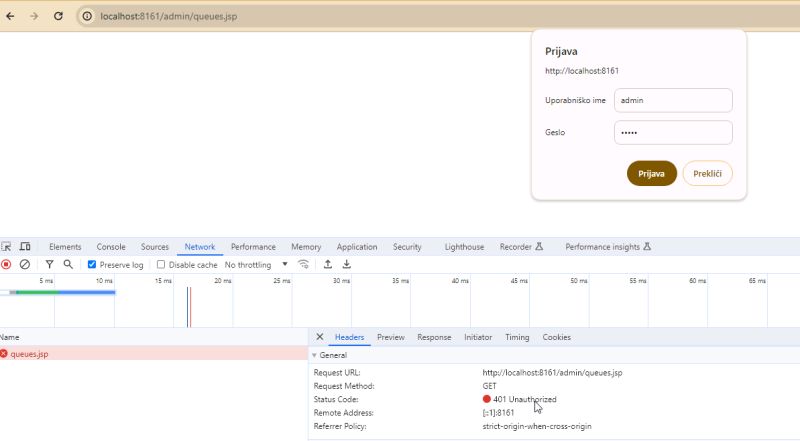Open the Recorder tab

(x=521, y=247)
